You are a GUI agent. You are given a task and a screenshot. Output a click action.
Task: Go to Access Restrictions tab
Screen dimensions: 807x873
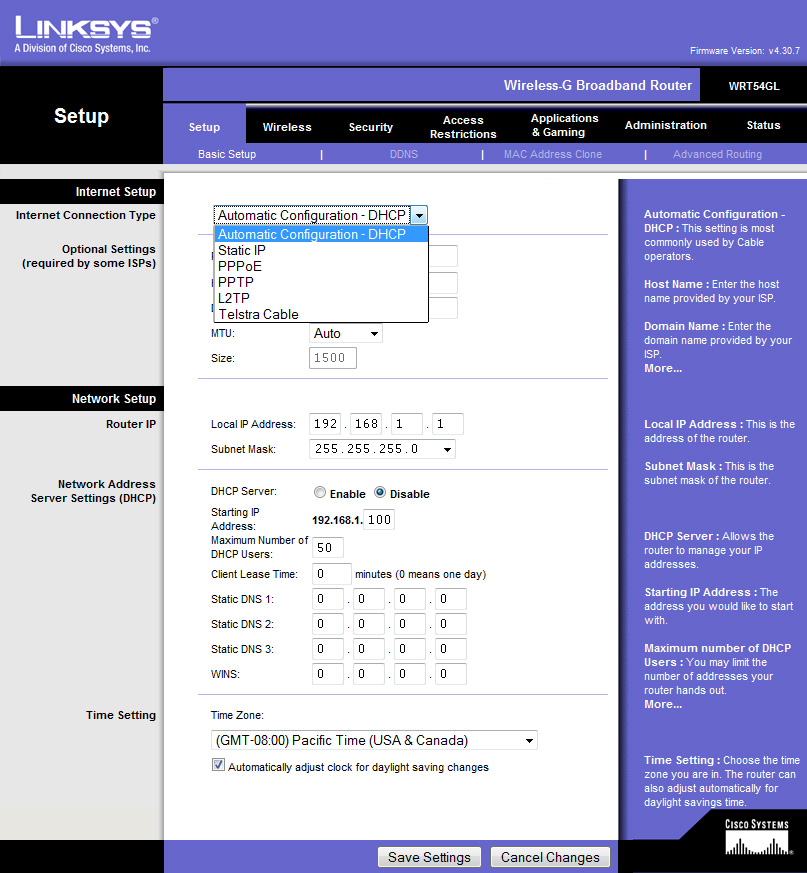(x=463, y=127)
